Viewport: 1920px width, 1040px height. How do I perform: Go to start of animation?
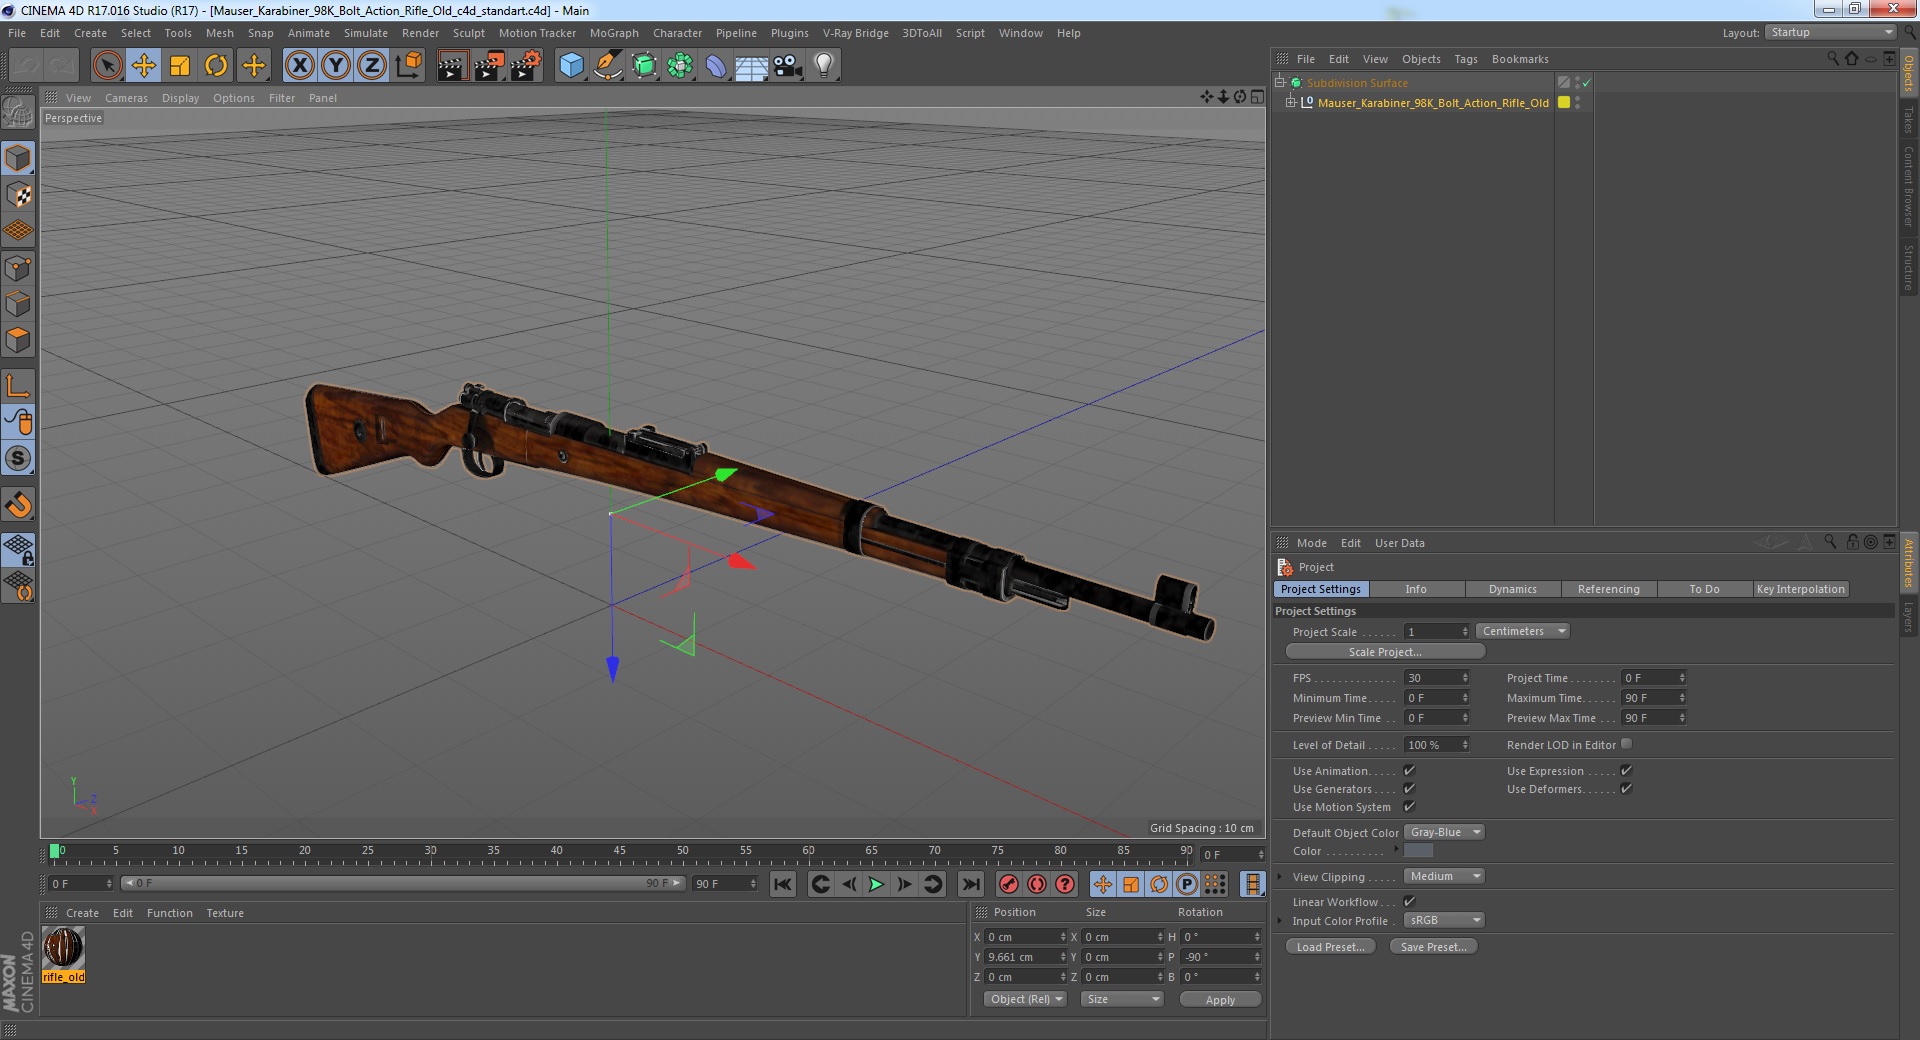coord(783,884)
